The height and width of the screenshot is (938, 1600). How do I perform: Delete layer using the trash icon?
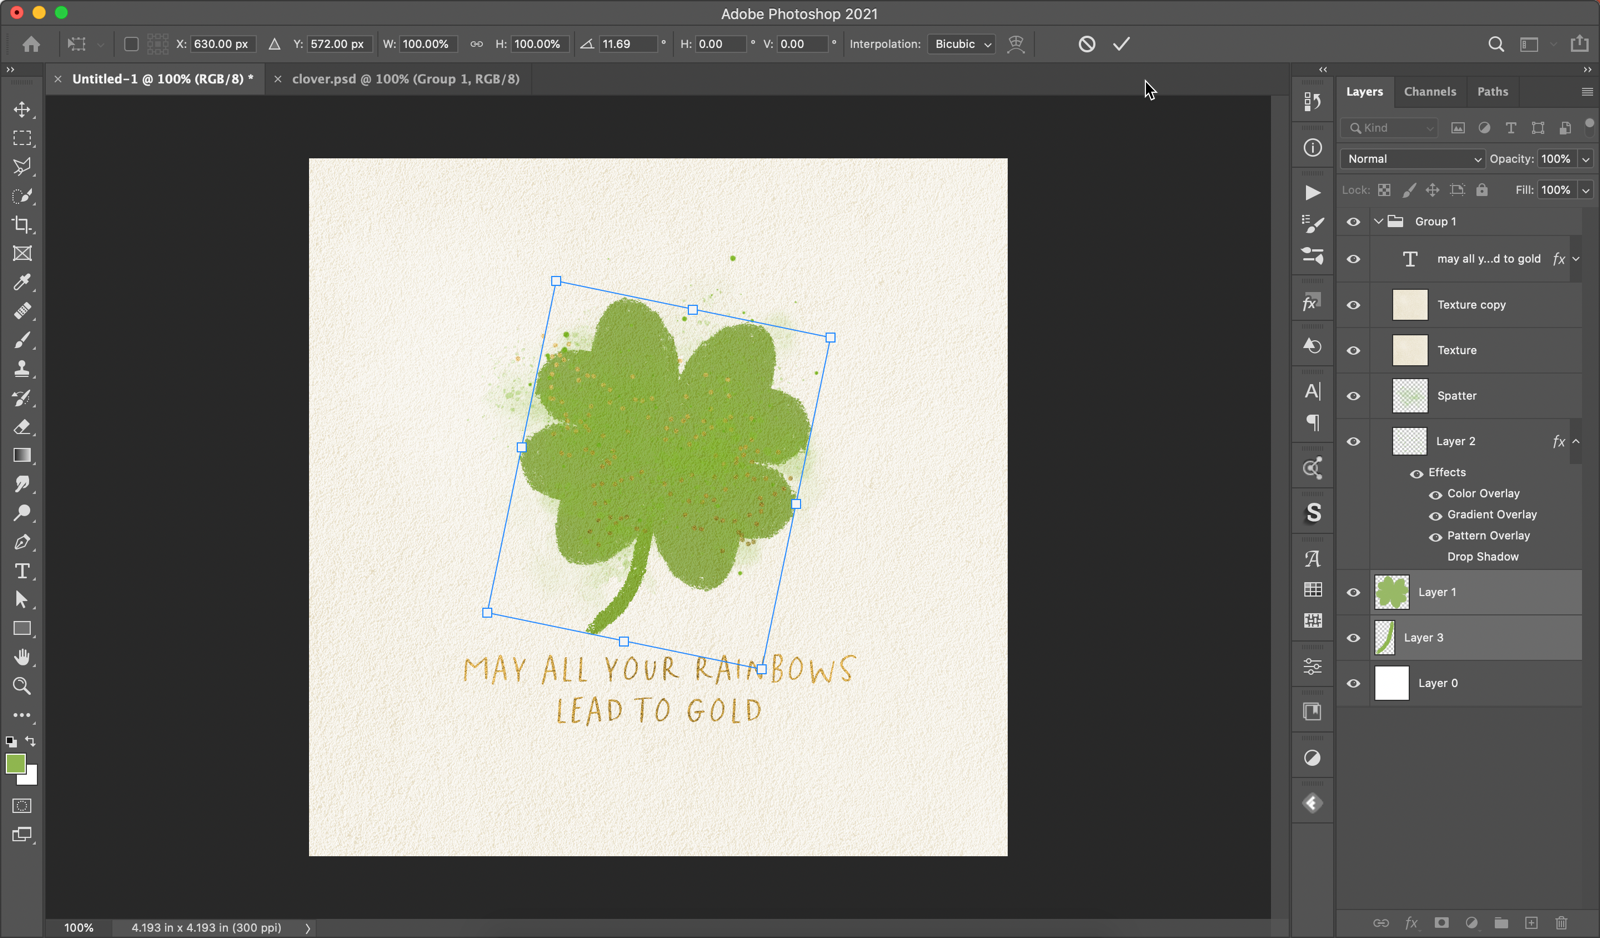(x=1561, y=923)
